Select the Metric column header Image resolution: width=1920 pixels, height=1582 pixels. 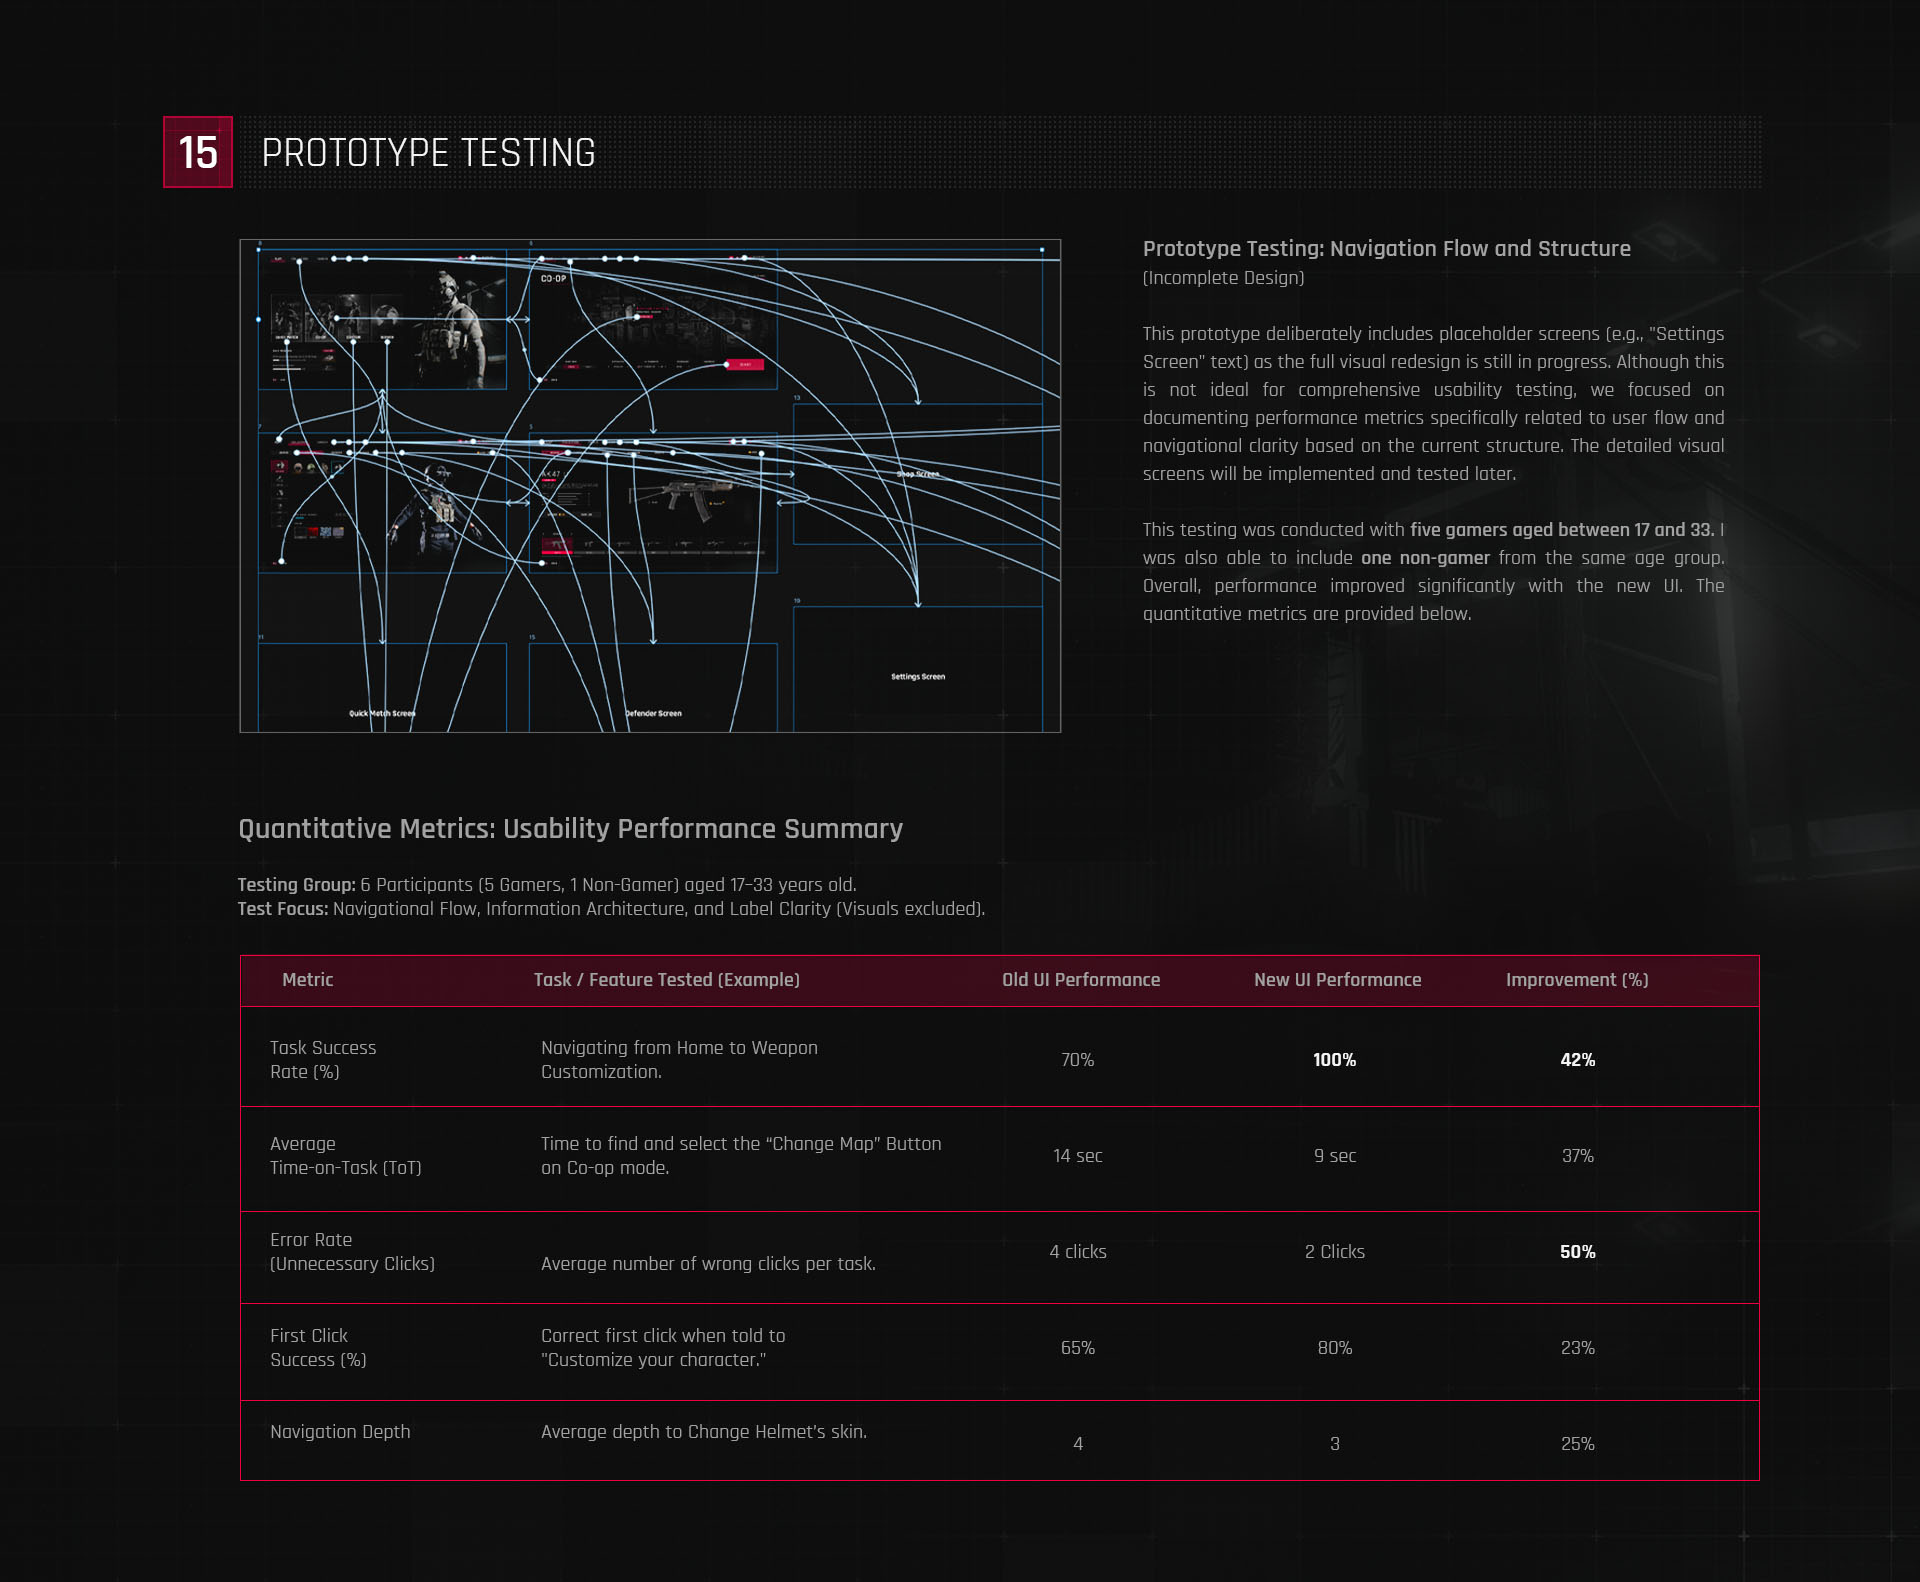307,980
